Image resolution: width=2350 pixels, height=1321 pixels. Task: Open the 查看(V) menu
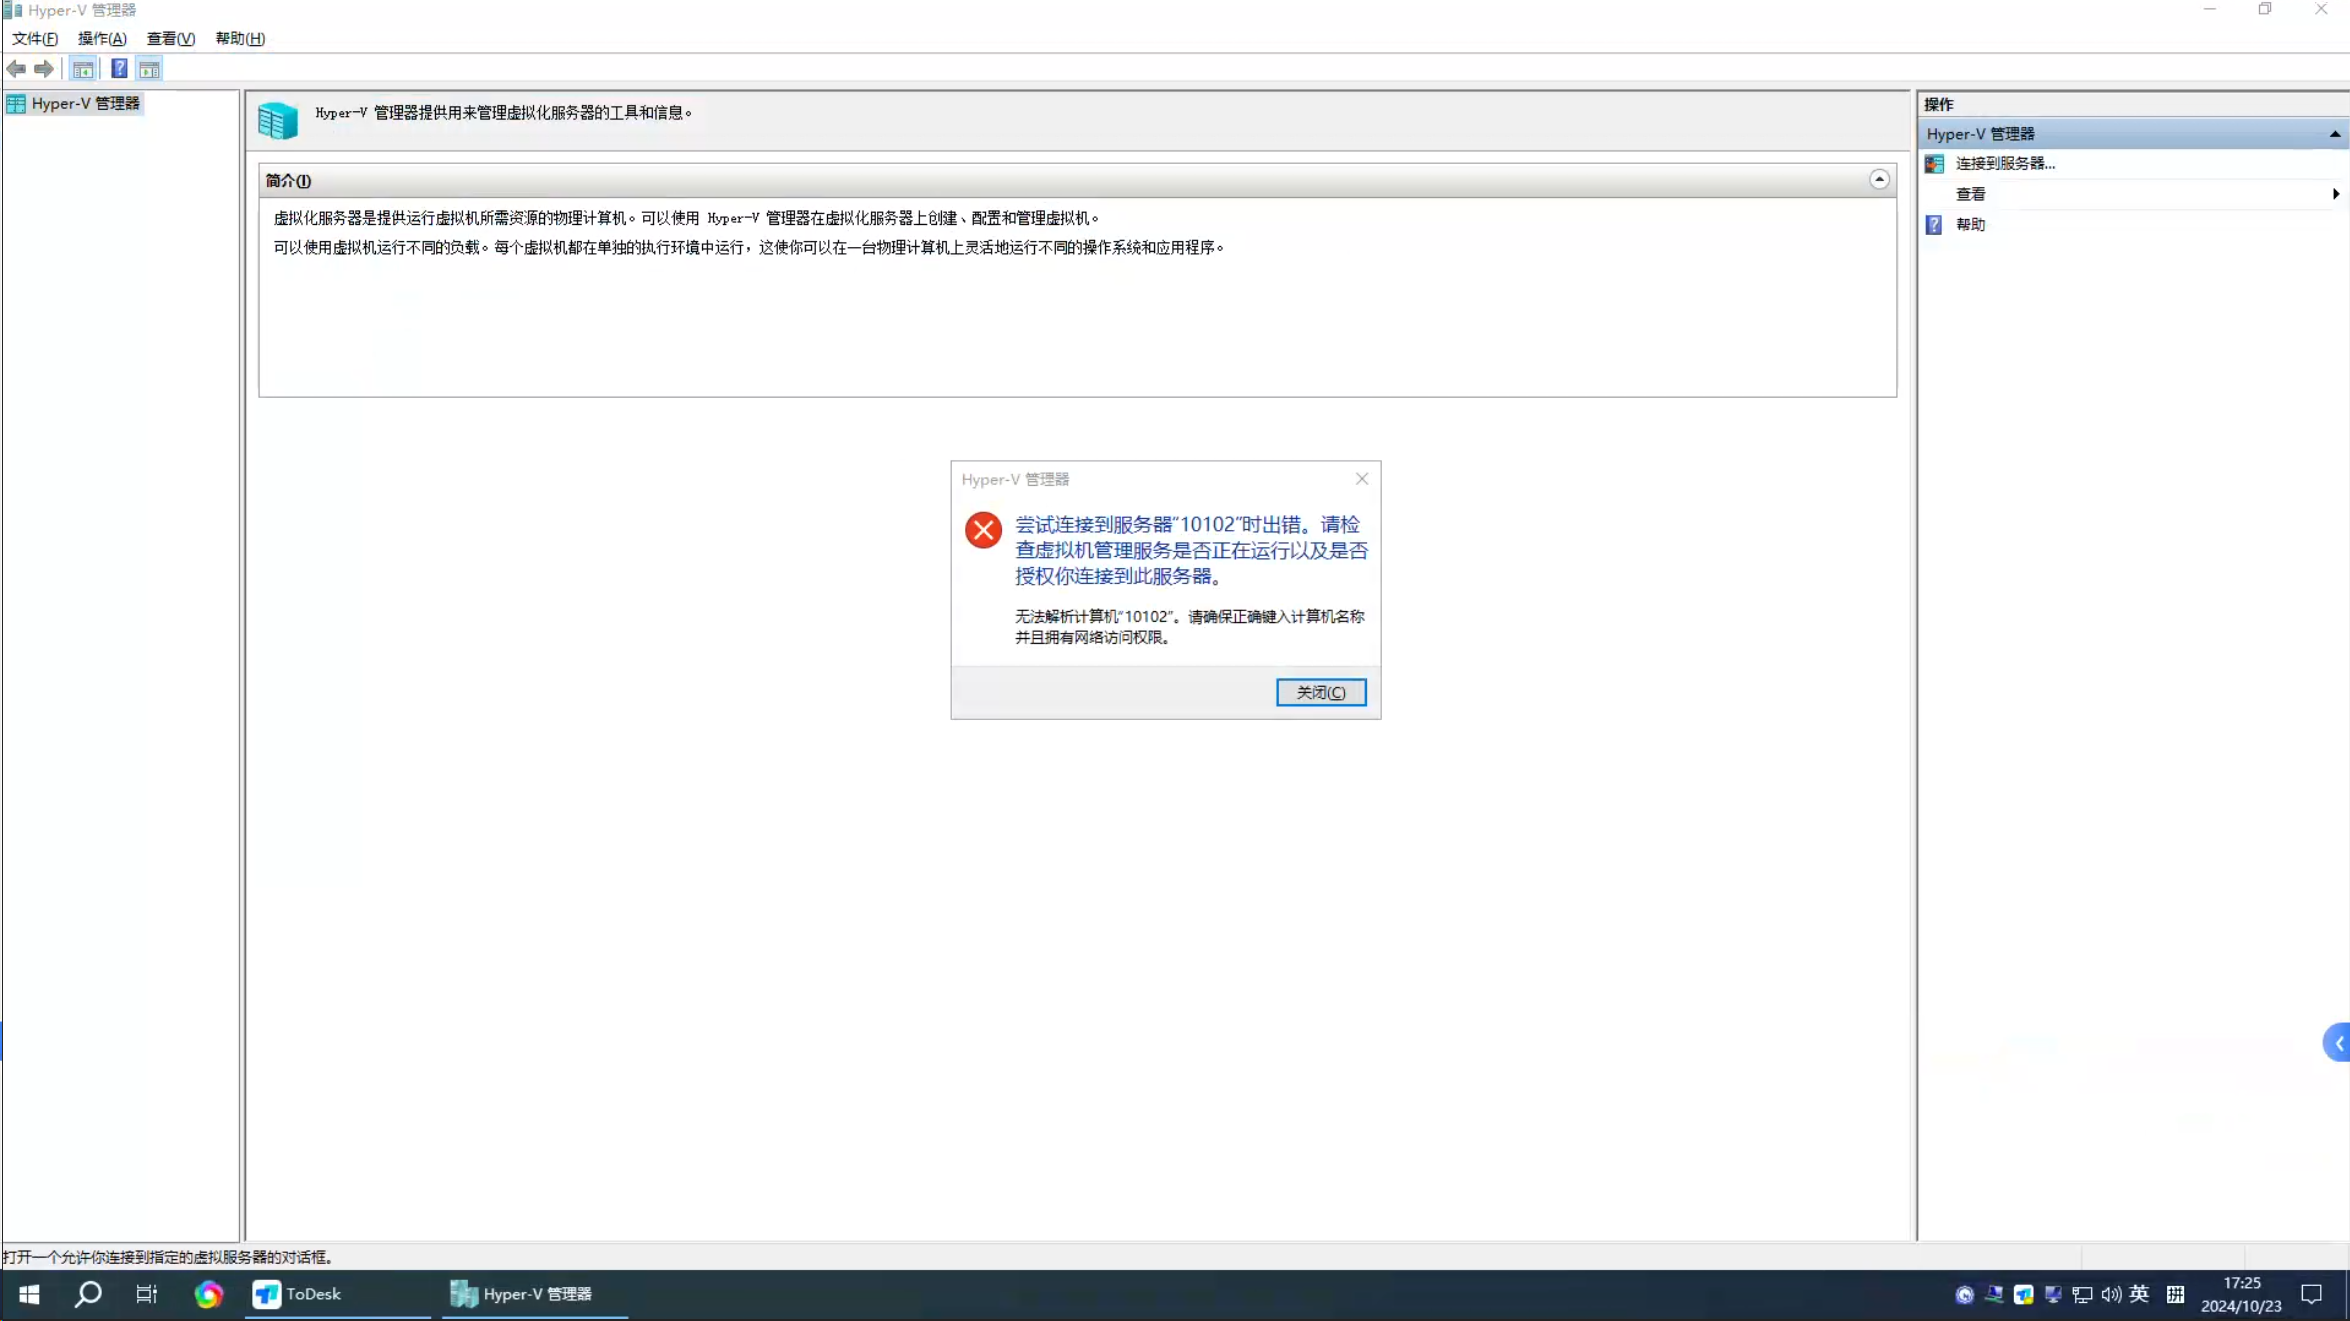point(171,38)
